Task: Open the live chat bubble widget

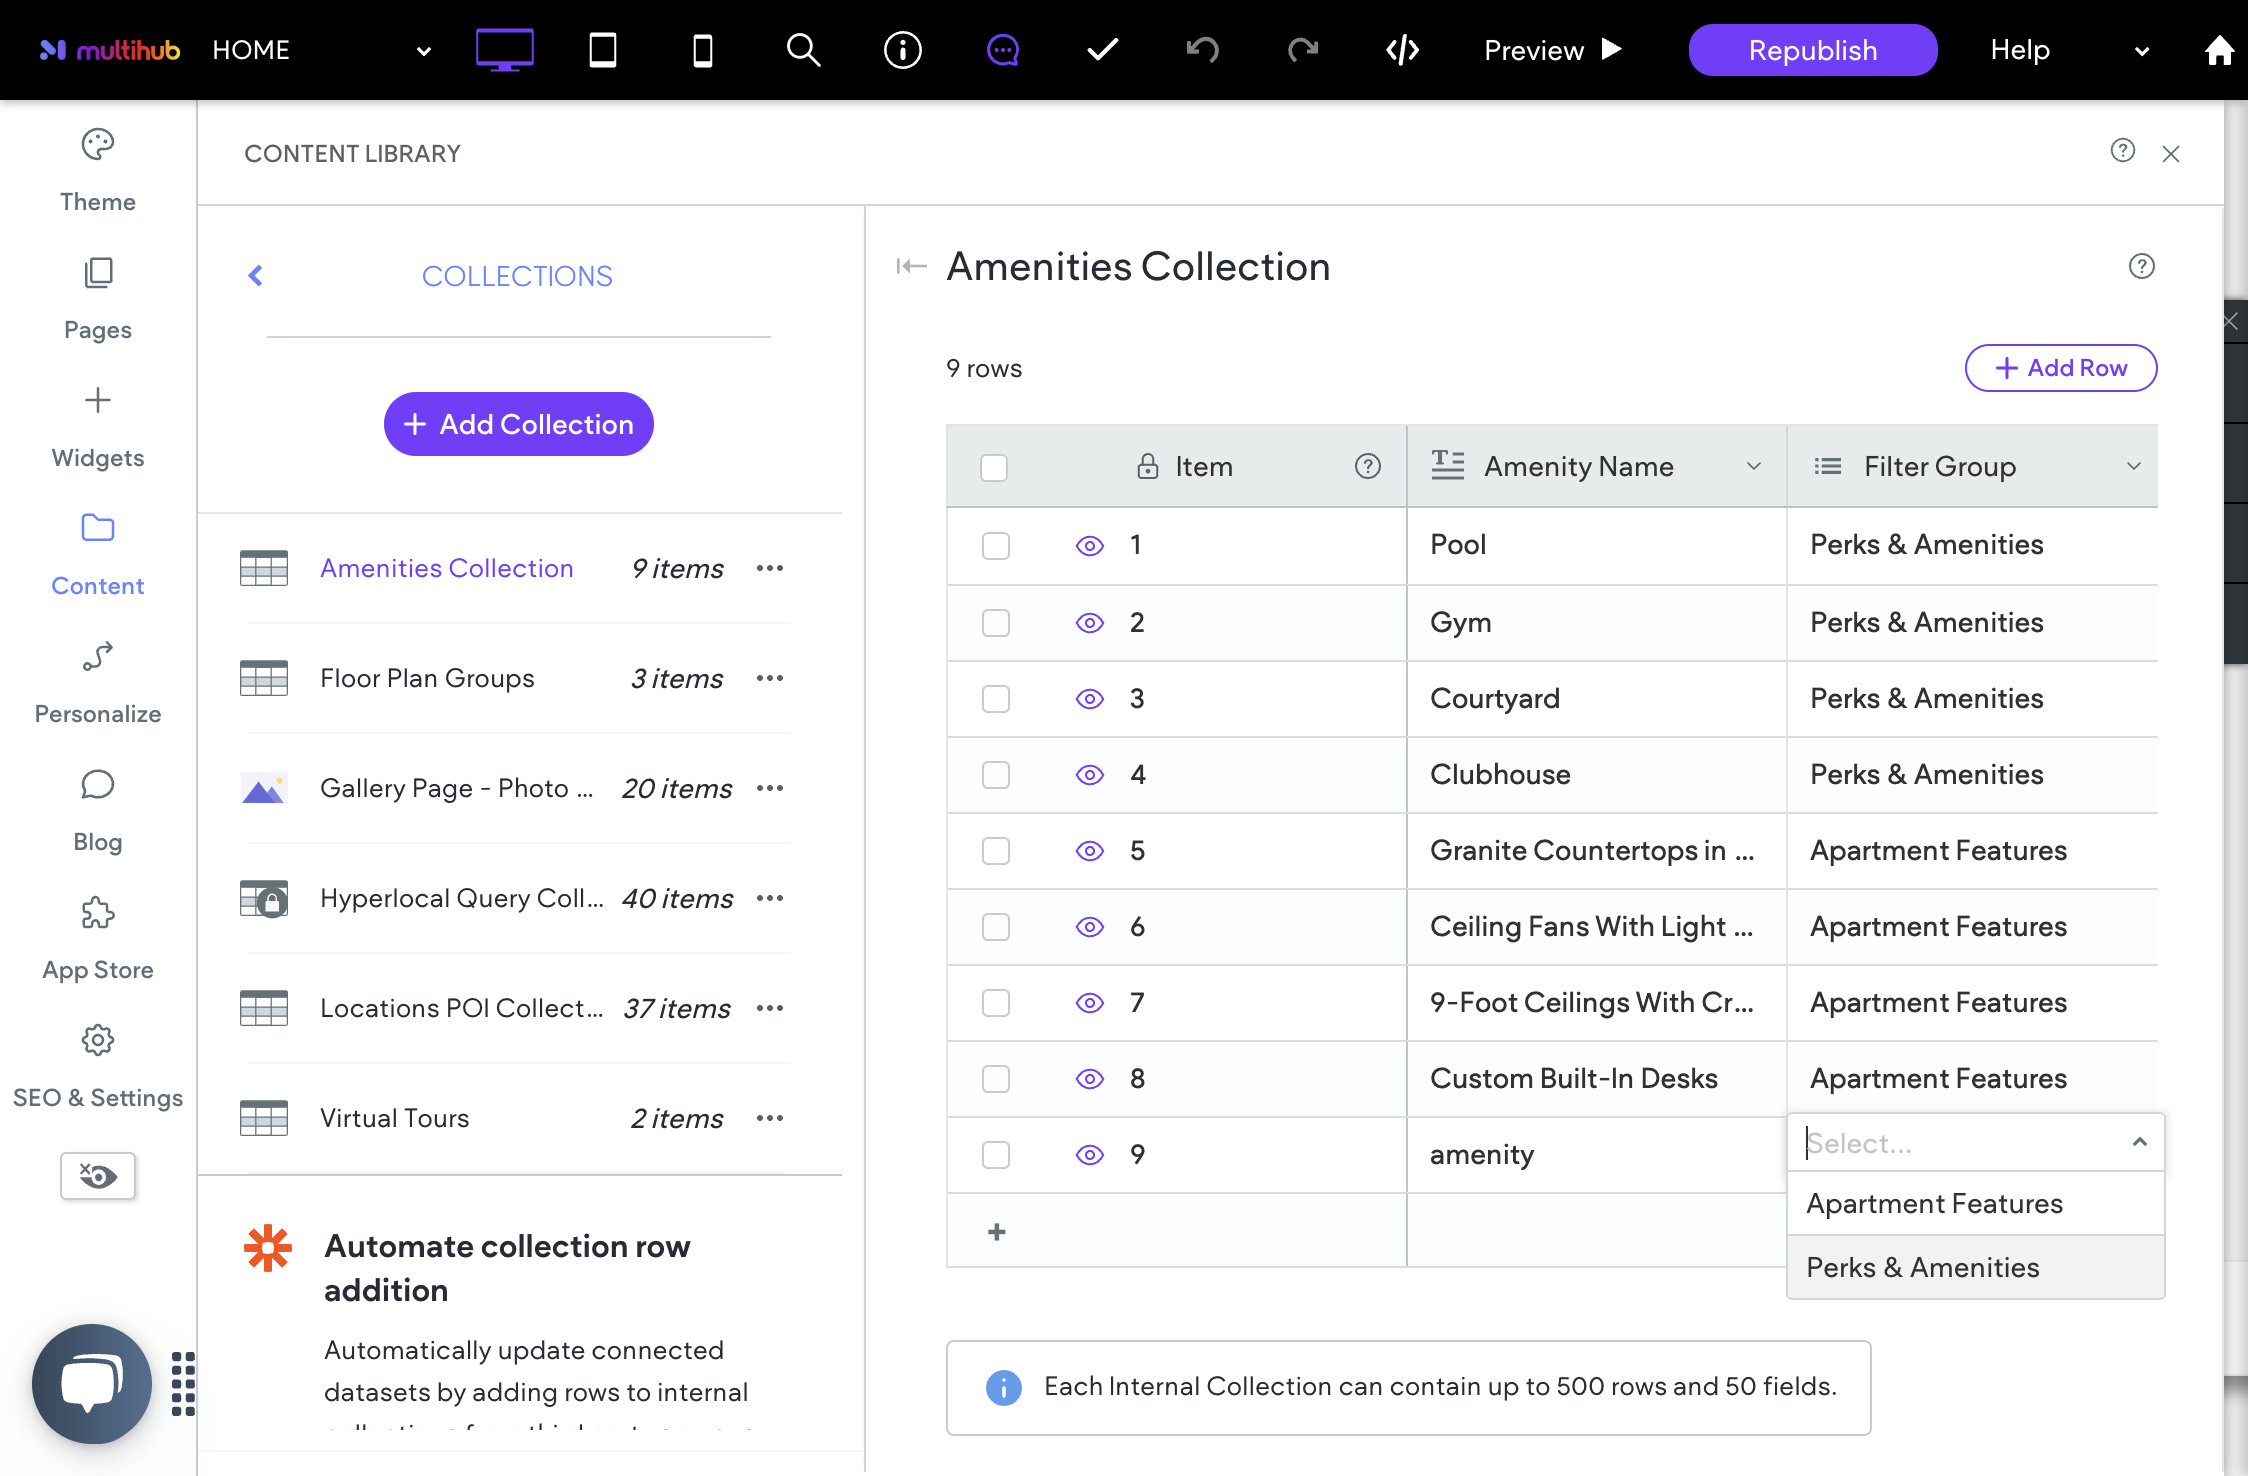Action: click(92, 1384)
